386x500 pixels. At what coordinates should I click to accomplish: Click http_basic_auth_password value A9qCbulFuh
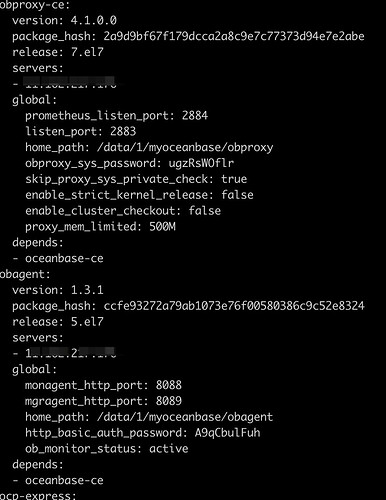pos(227,433)
